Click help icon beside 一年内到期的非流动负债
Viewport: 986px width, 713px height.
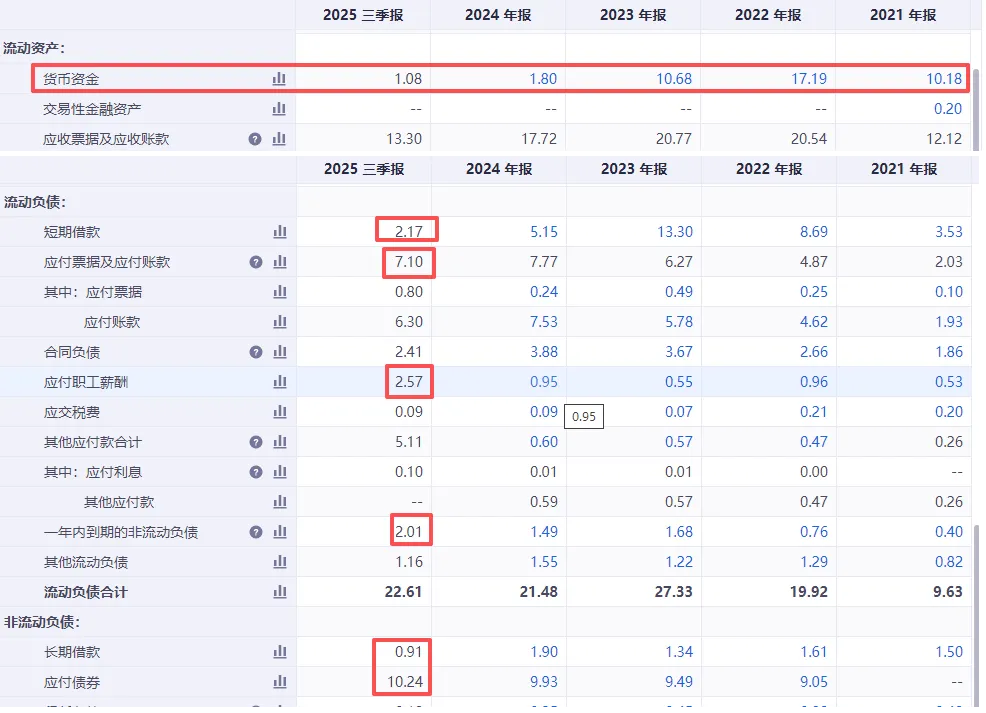coord(256,532)
